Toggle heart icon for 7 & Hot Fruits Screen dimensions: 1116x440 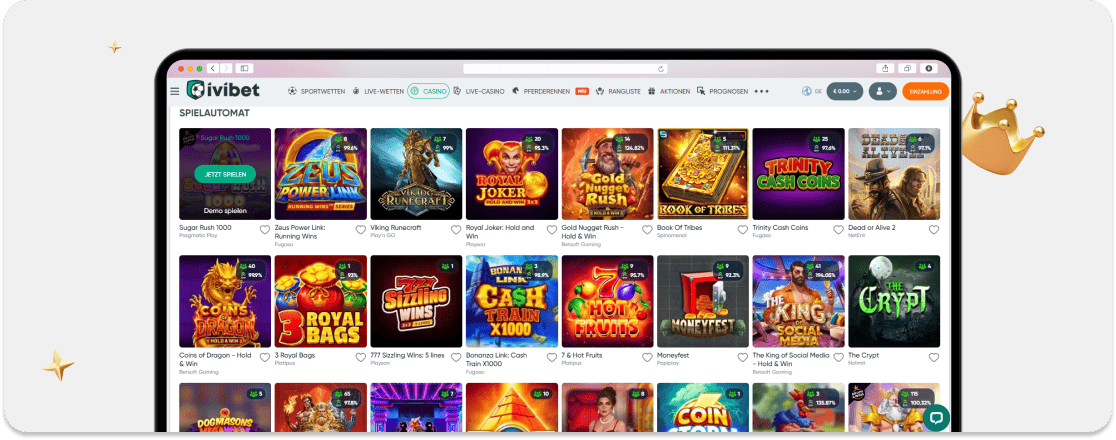[x=647, y=357]
